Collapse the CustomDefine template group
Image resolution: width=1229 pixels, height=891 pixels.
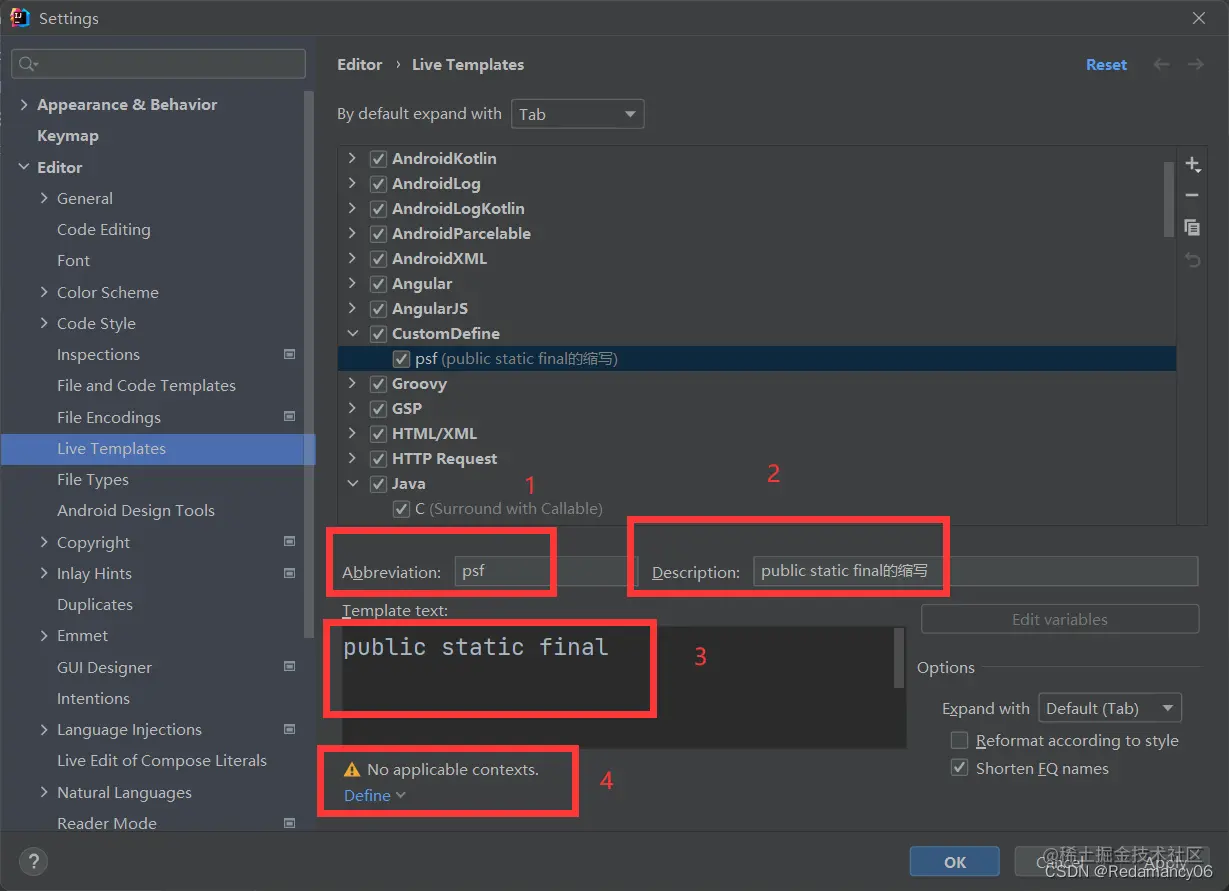[x=352, y=334]
